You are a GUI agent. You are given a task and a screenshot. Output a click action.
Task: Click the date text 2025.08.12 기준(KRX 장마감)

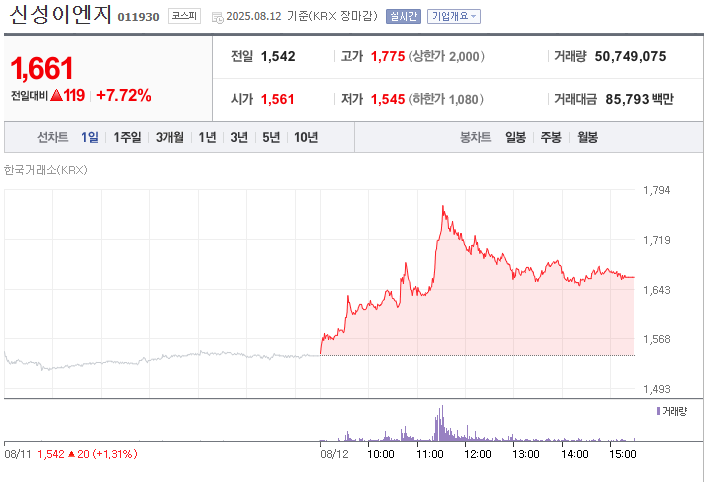pyautogui.click(x=302, y=16)
